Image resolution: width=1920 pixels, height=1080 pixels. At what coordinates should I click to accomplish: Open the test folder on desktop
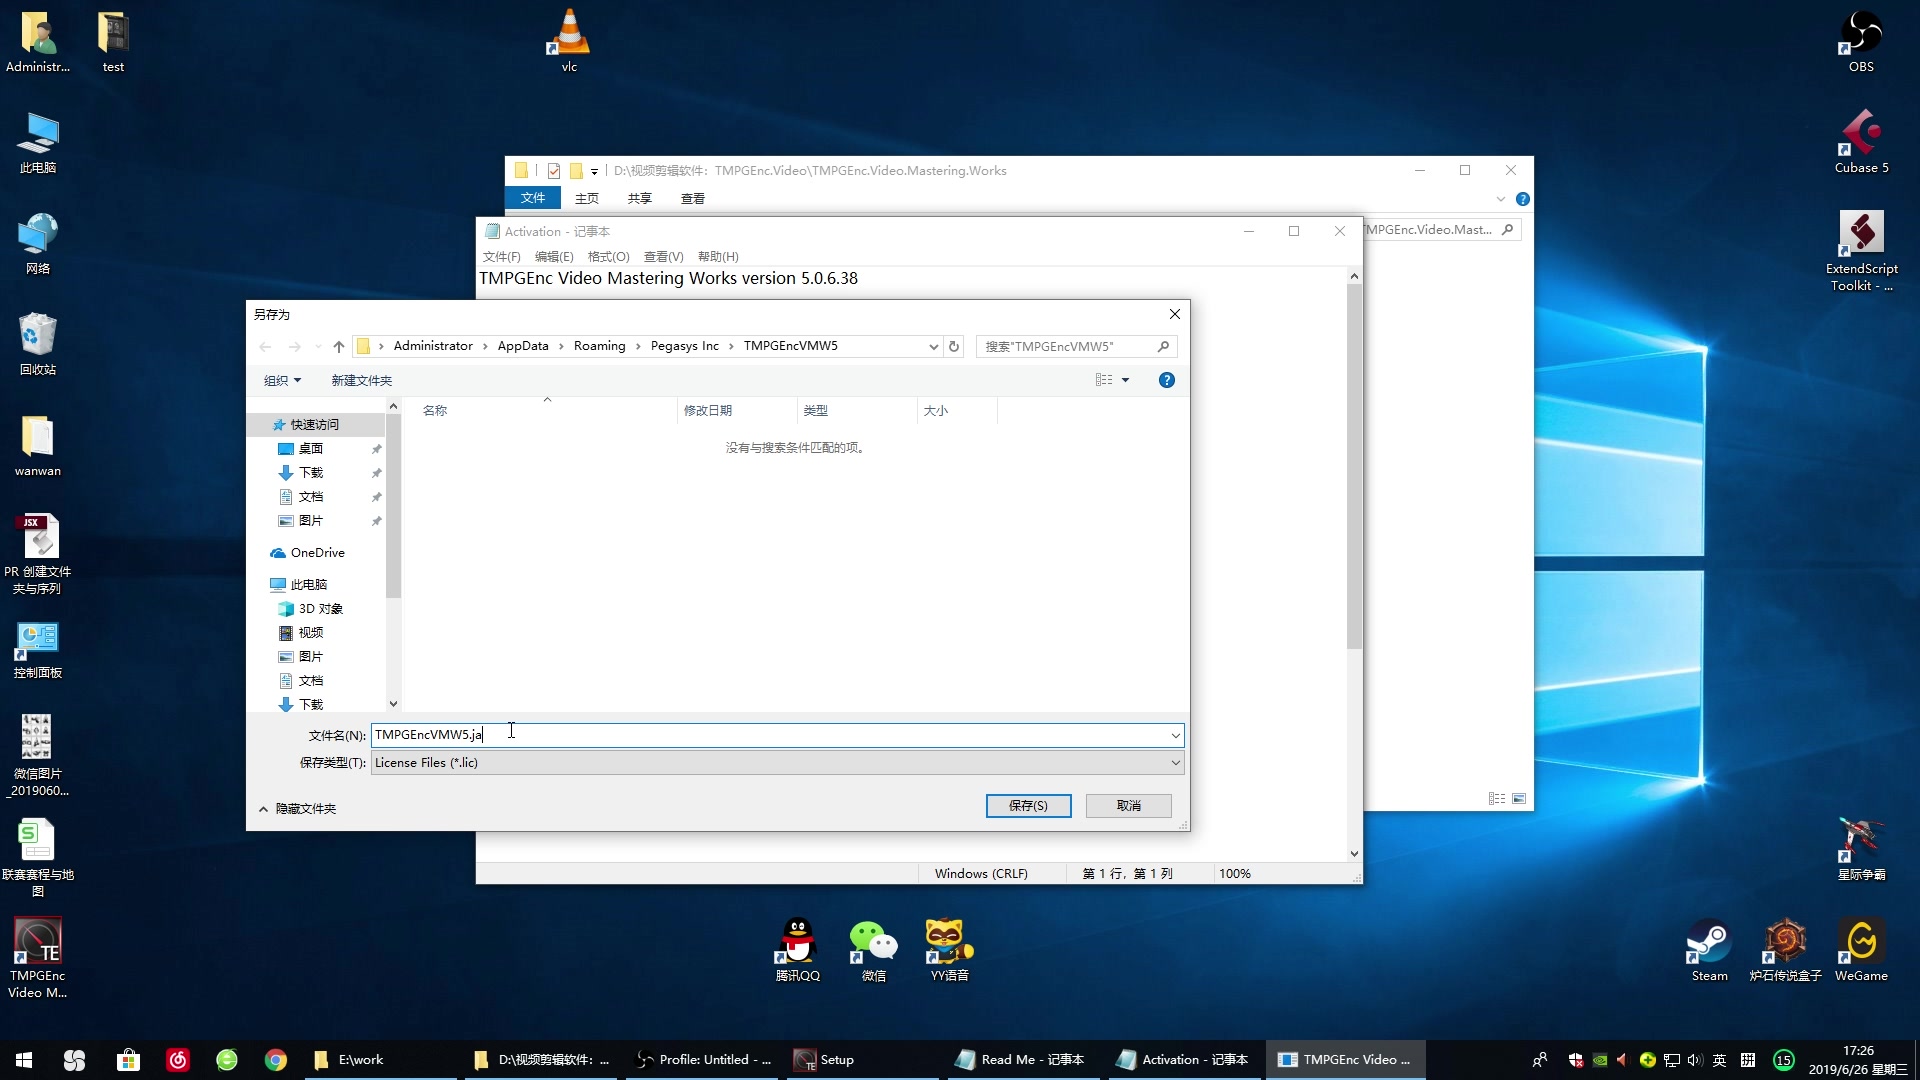tap(113, 41)
